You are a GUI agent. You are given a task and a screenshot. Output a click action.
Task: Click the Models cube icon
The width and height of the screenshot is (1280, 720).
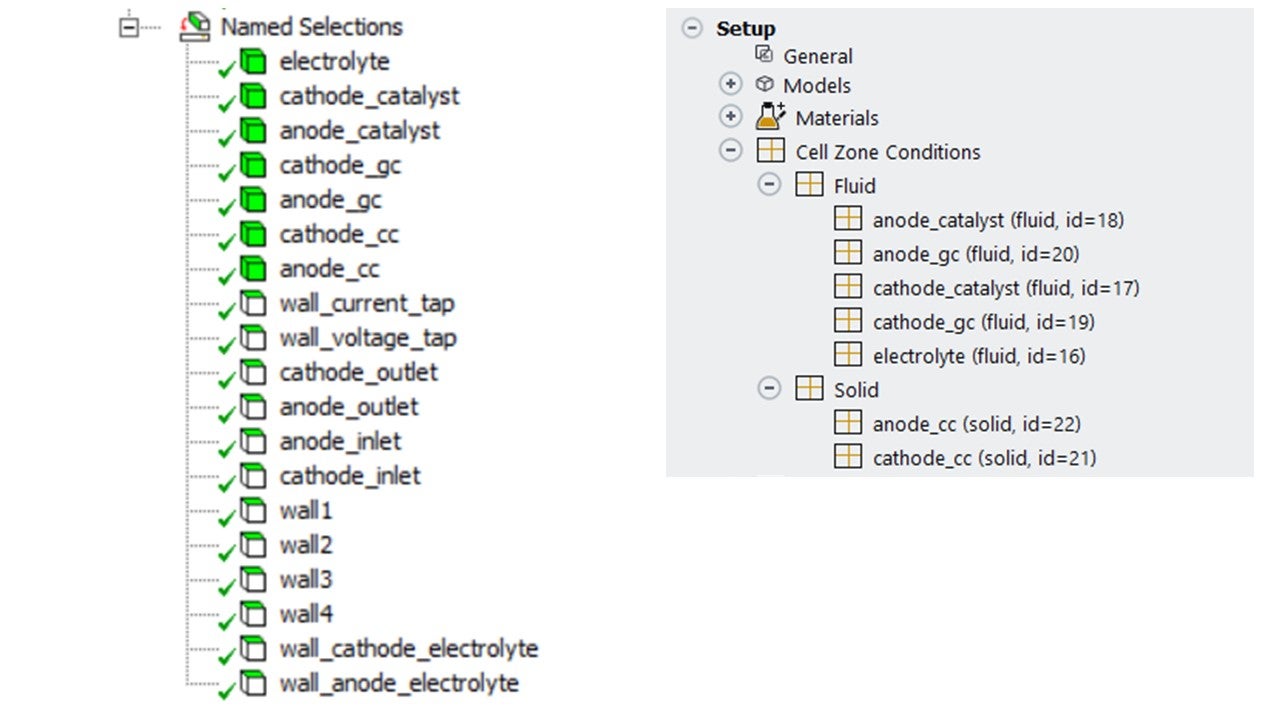point(765,85)
